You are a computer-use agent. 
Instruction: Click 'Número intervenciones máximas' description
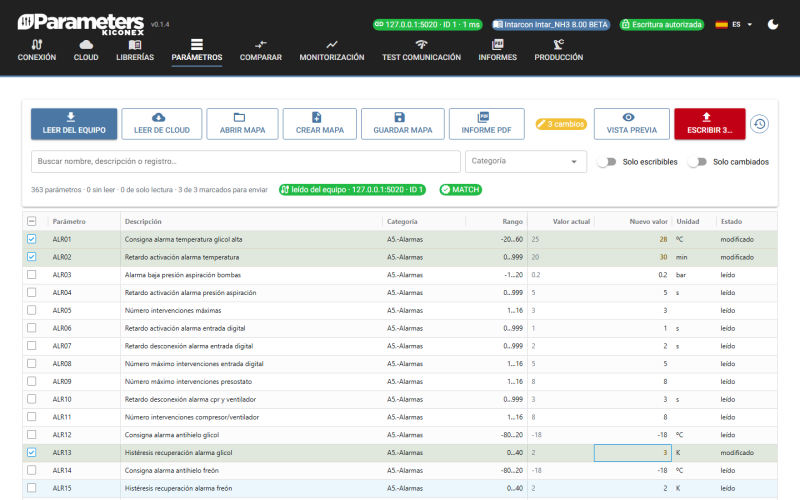click(x=173, y=310)
